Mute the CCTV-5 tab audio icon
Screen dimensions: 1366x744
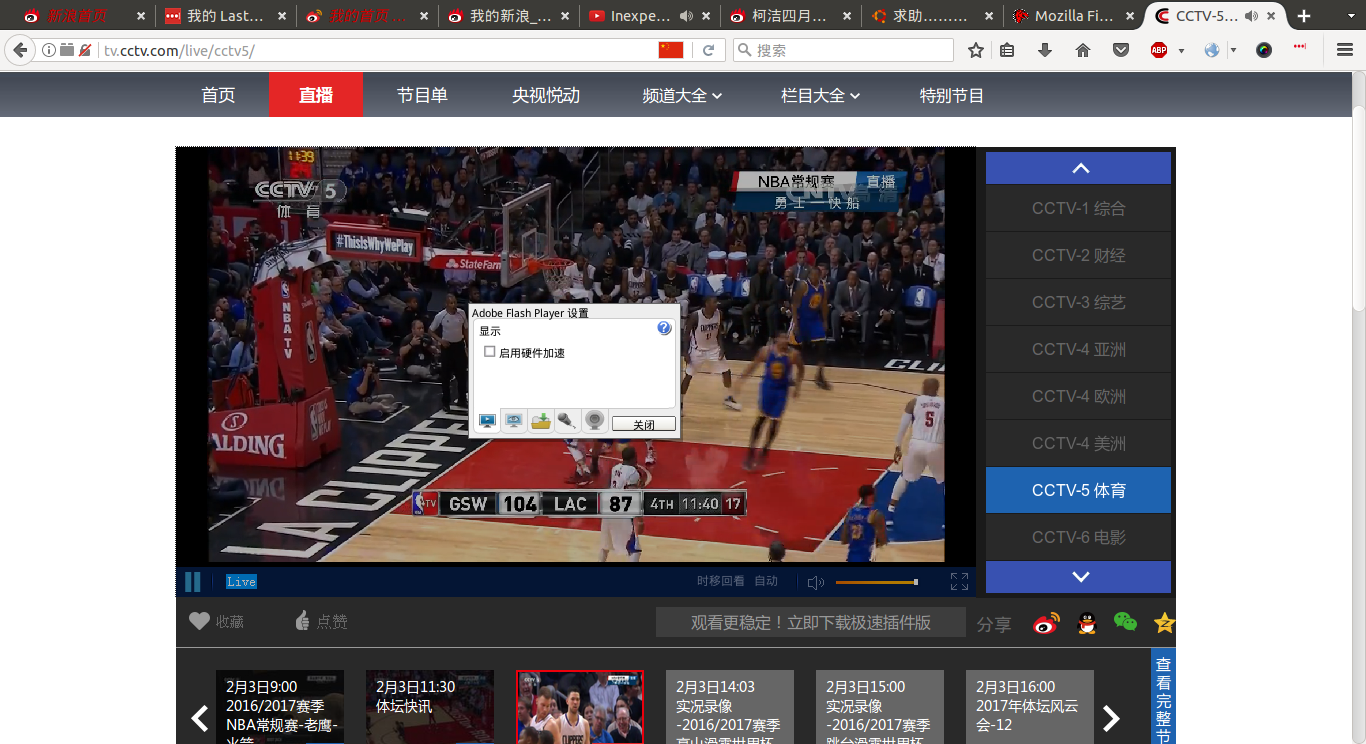pos(1250,16)
